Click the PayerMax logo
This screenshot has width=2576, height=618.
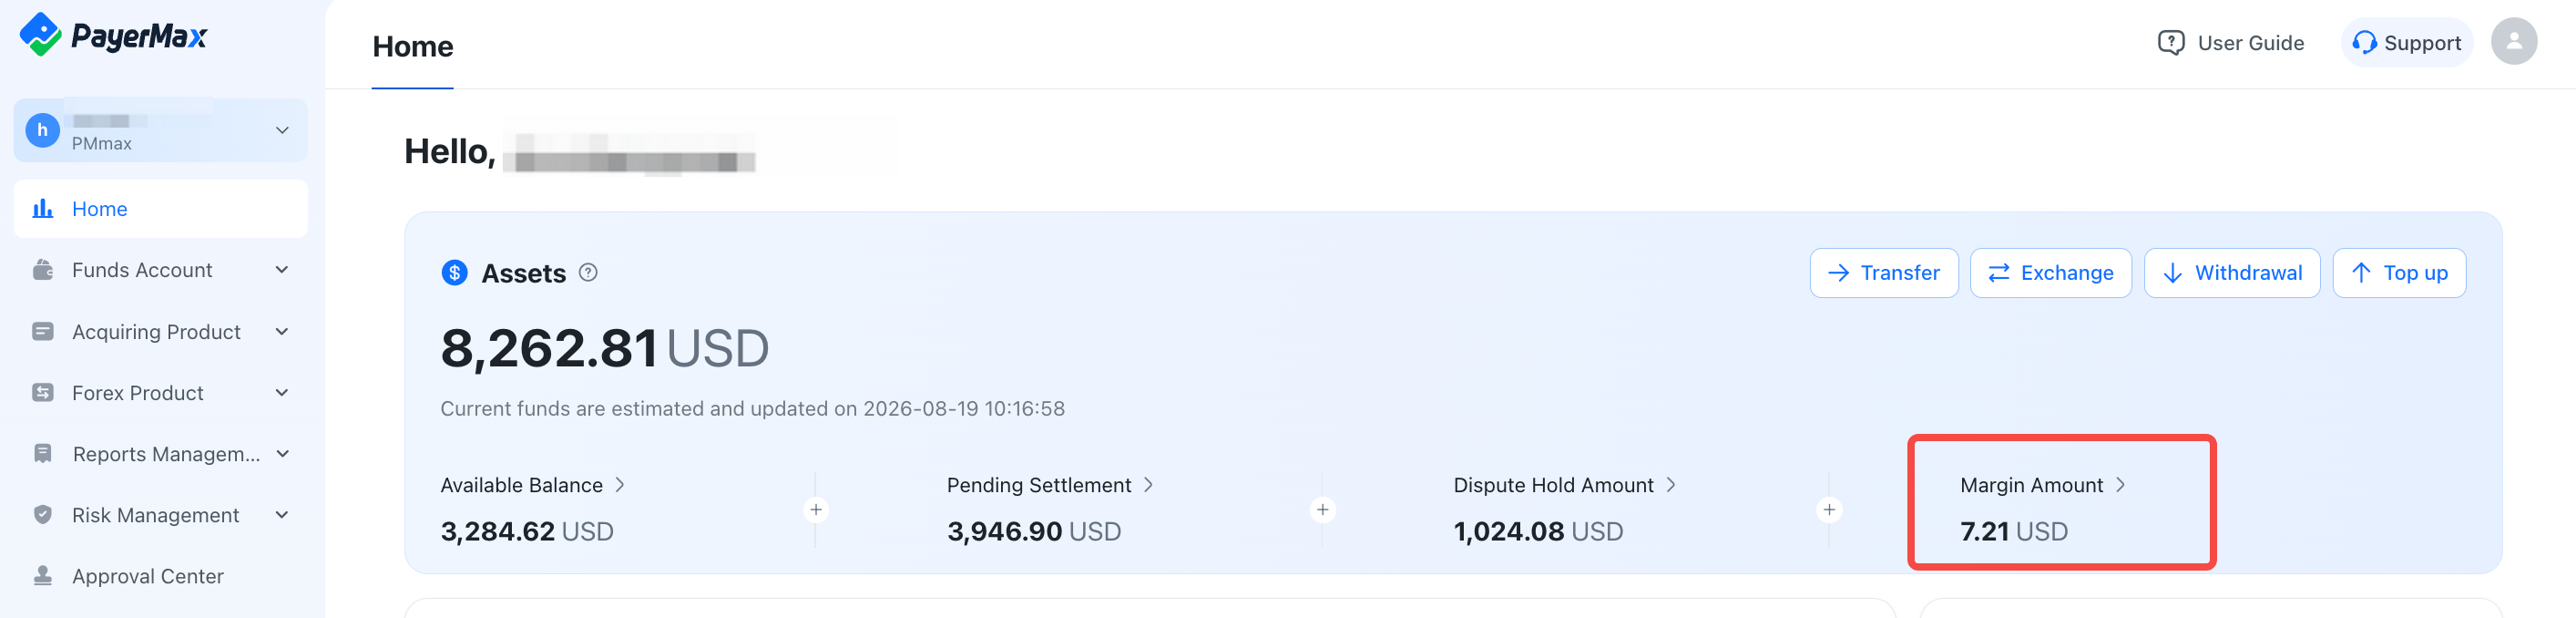click(x=113, y=36)
